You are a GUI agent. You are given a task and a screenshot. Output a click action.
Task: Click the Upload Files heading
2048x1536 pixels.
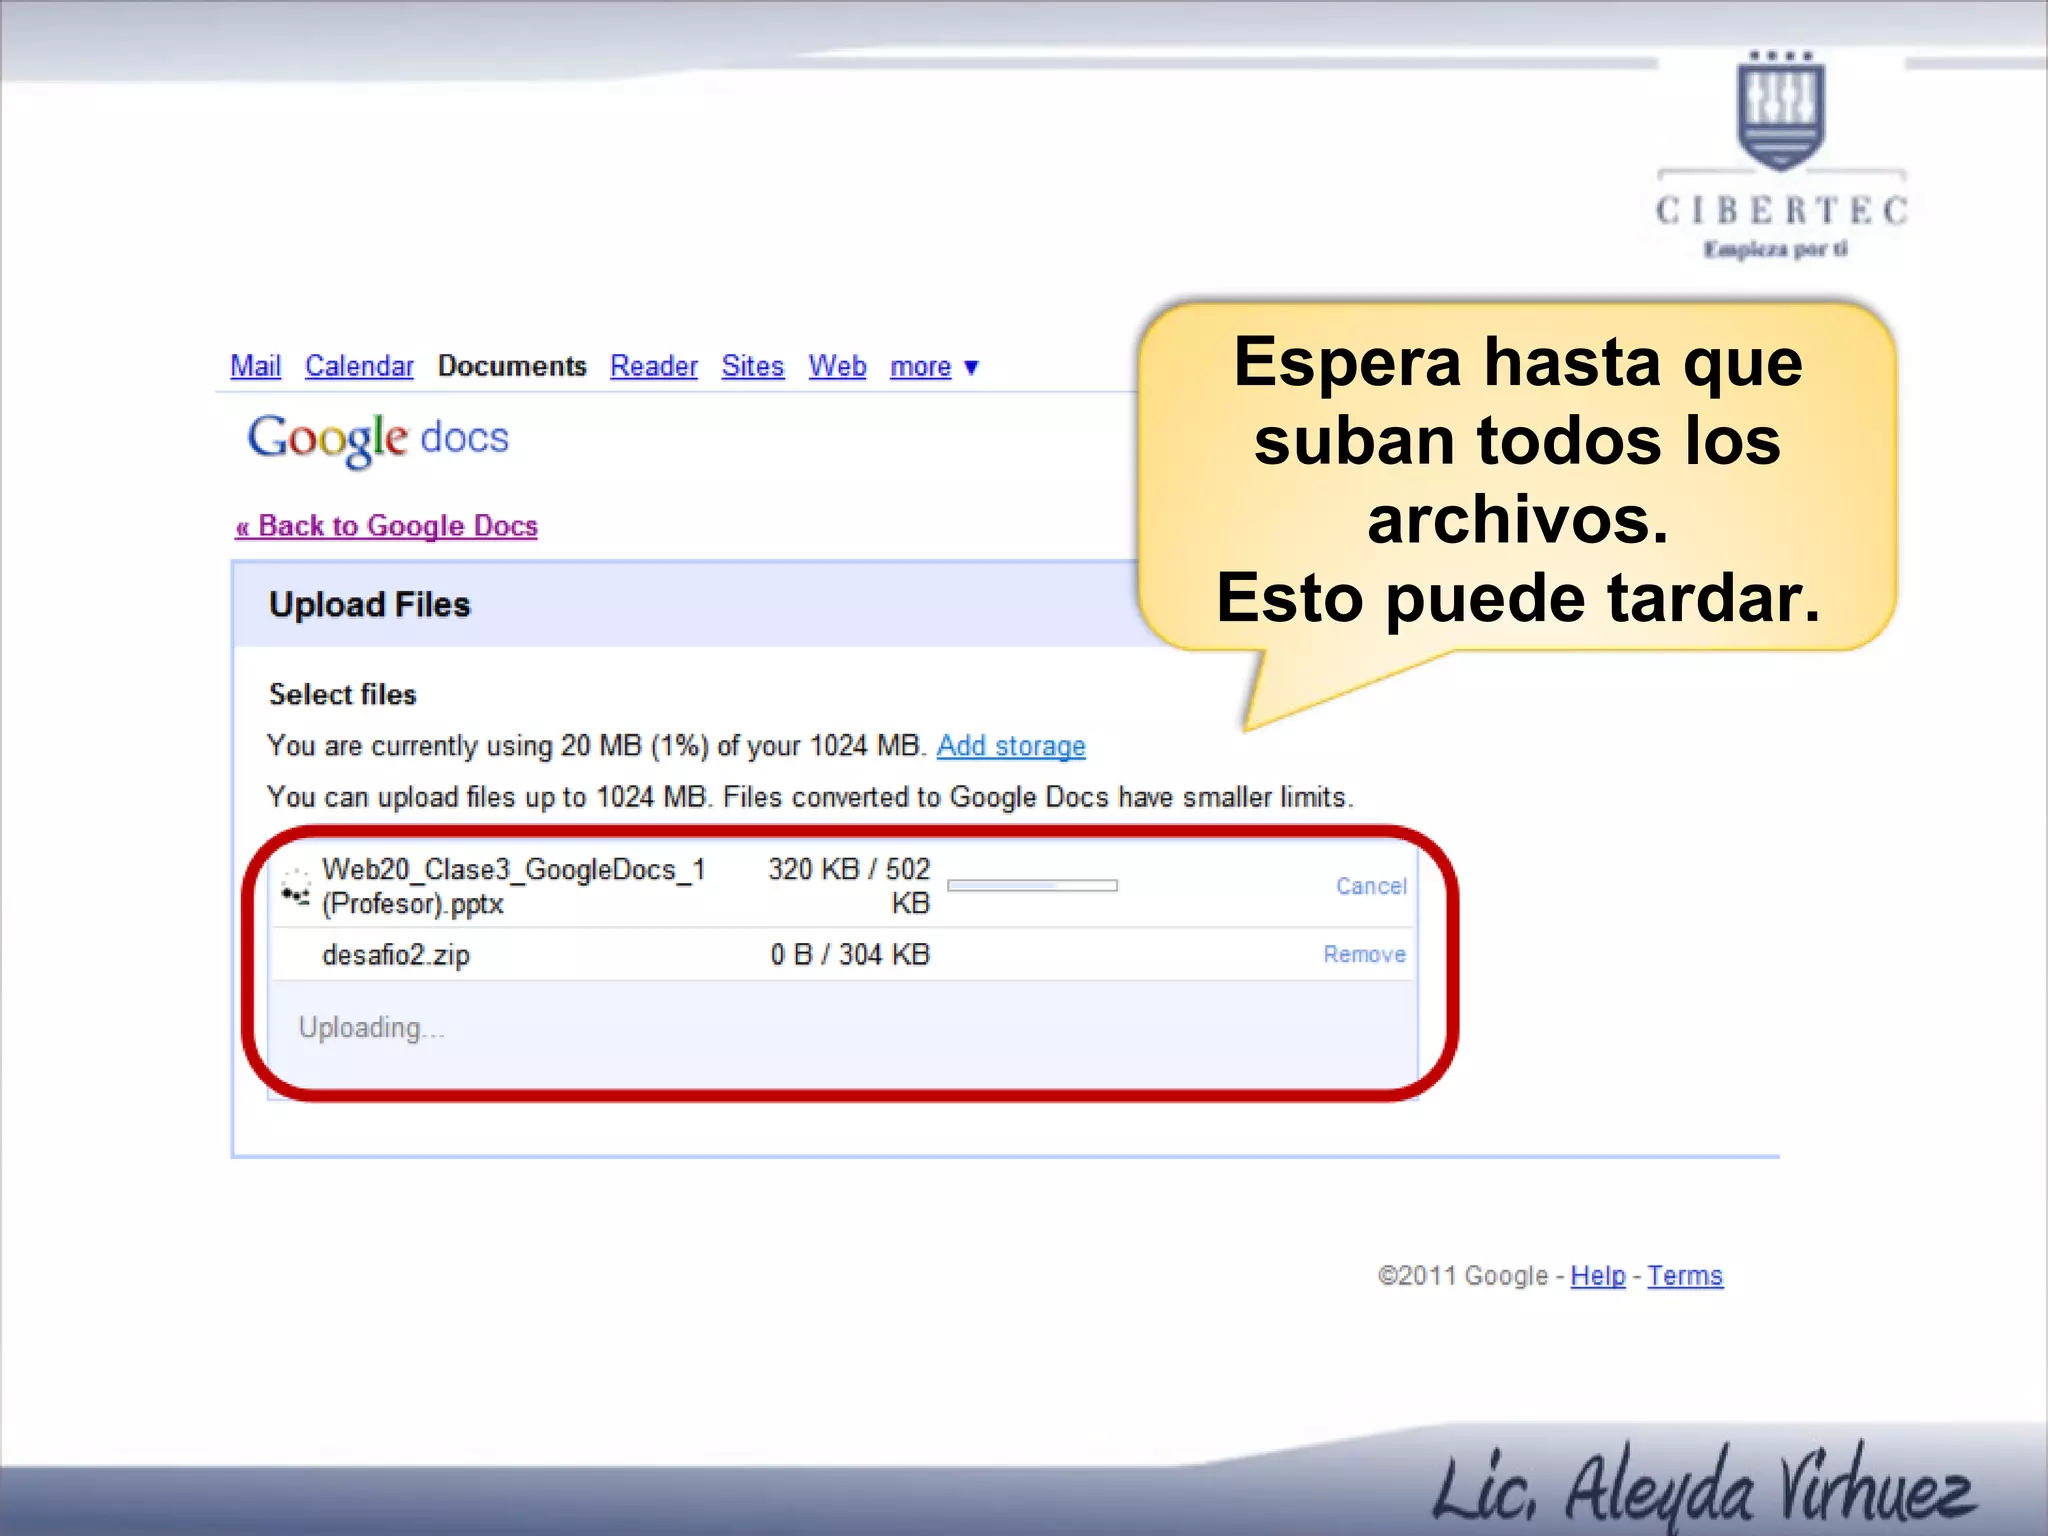(x=369, y=605)
